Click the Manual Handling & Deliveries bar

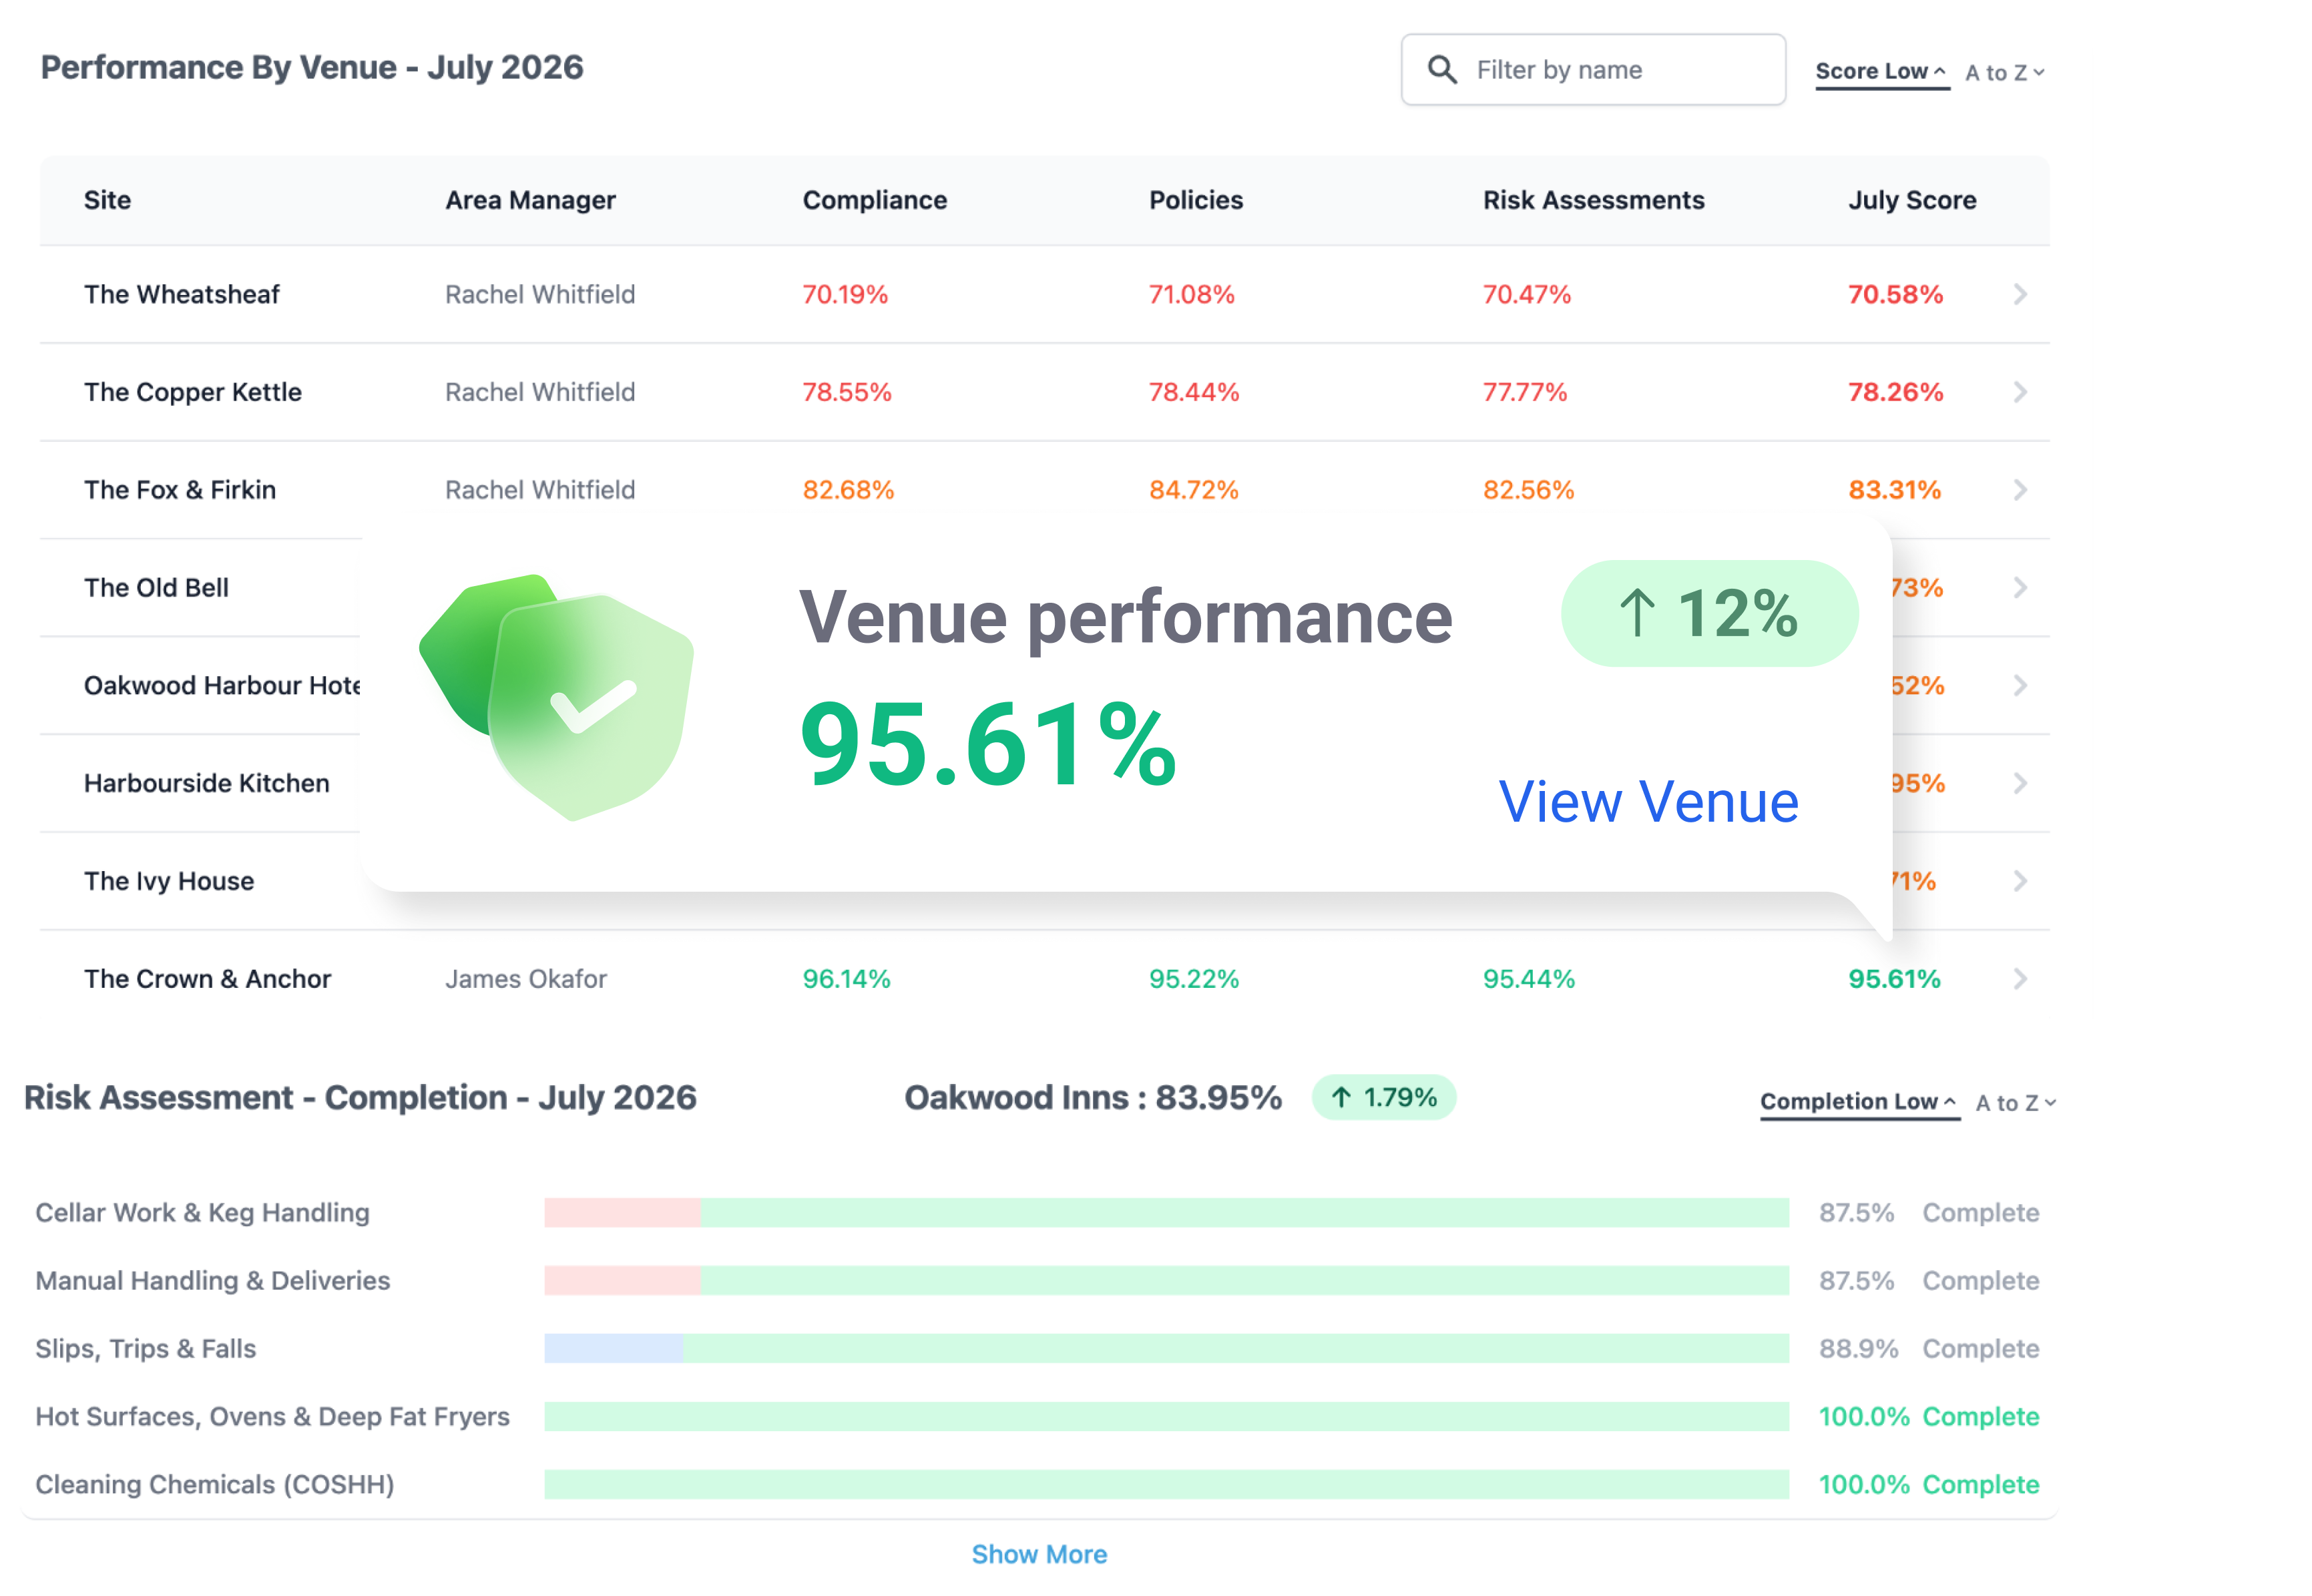[1166, 1281]
